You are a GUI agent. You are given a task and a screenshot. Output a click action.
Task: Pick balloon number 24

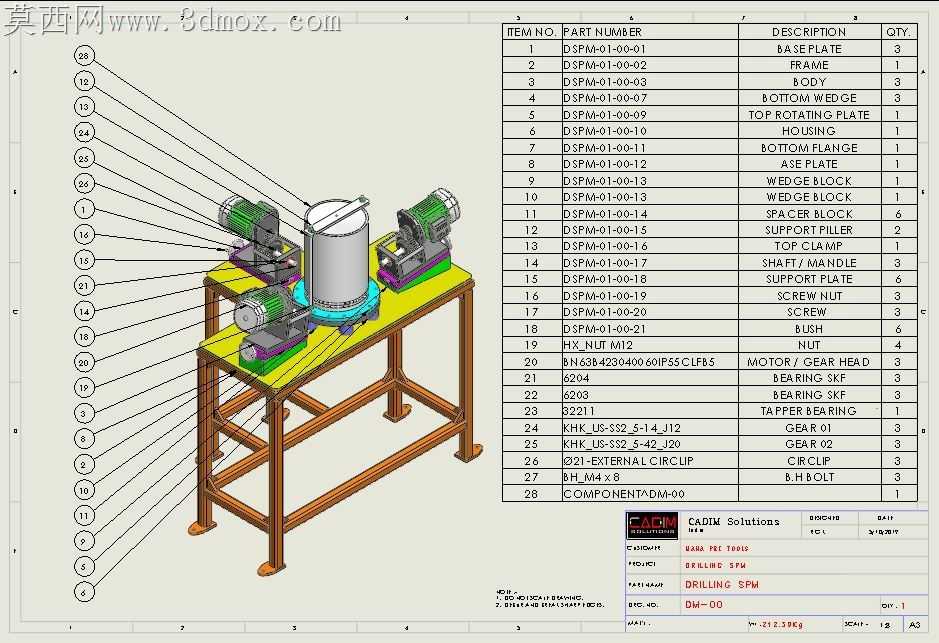(84, 132)
